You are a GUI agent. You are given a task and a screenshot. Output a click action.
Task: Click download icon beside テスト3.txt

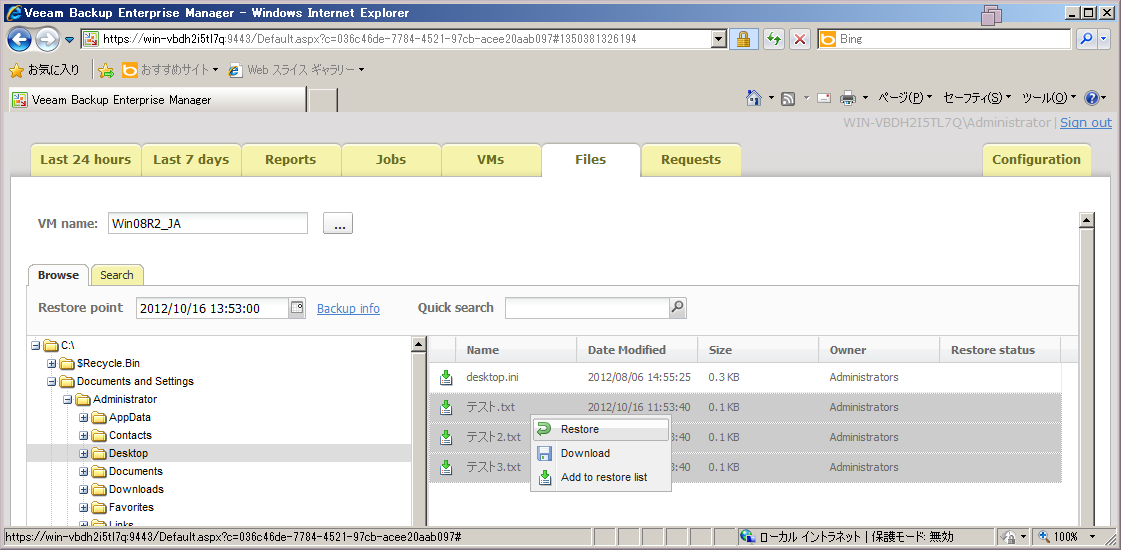445,467
